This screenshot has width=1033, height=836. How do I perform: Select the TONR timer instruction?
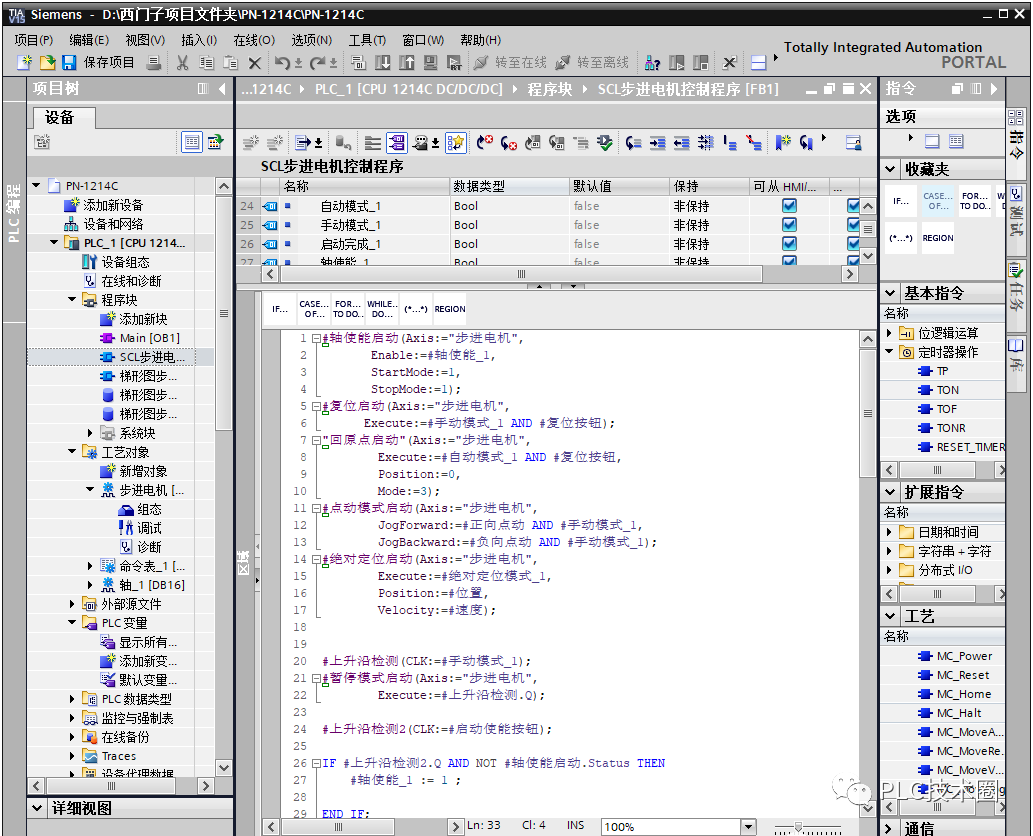point(942,428)
